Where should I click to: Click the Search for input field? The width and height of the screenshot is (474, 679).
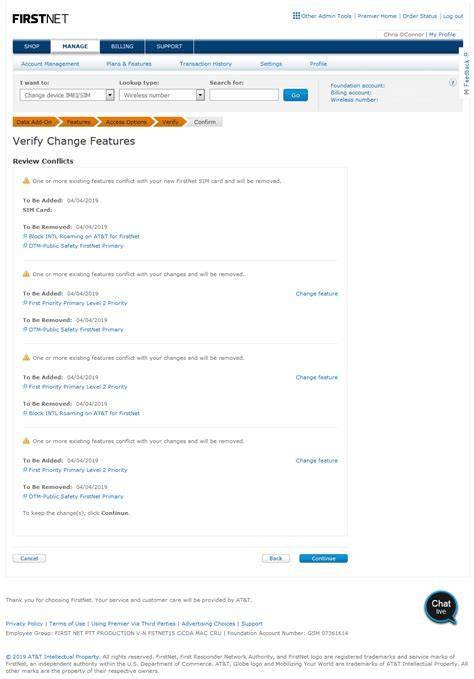[244, 95]
